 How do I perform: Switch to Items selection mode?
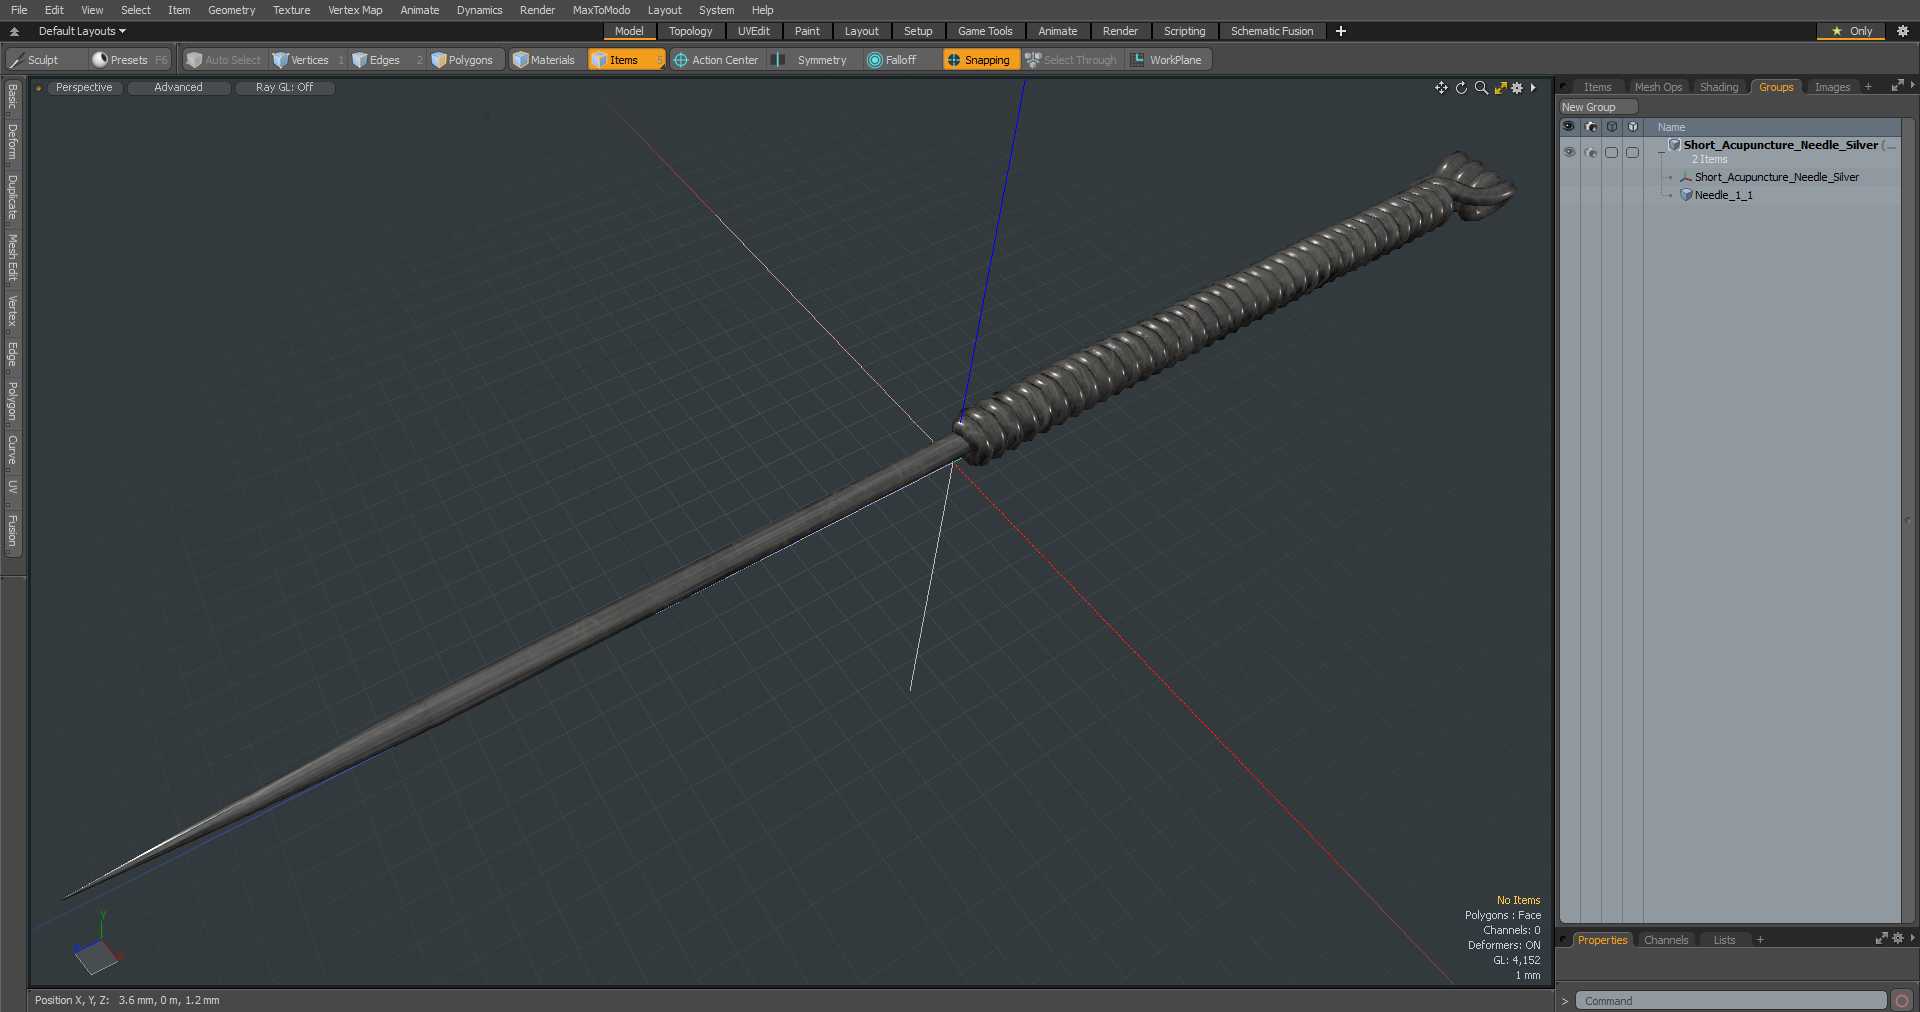[626, 60]
